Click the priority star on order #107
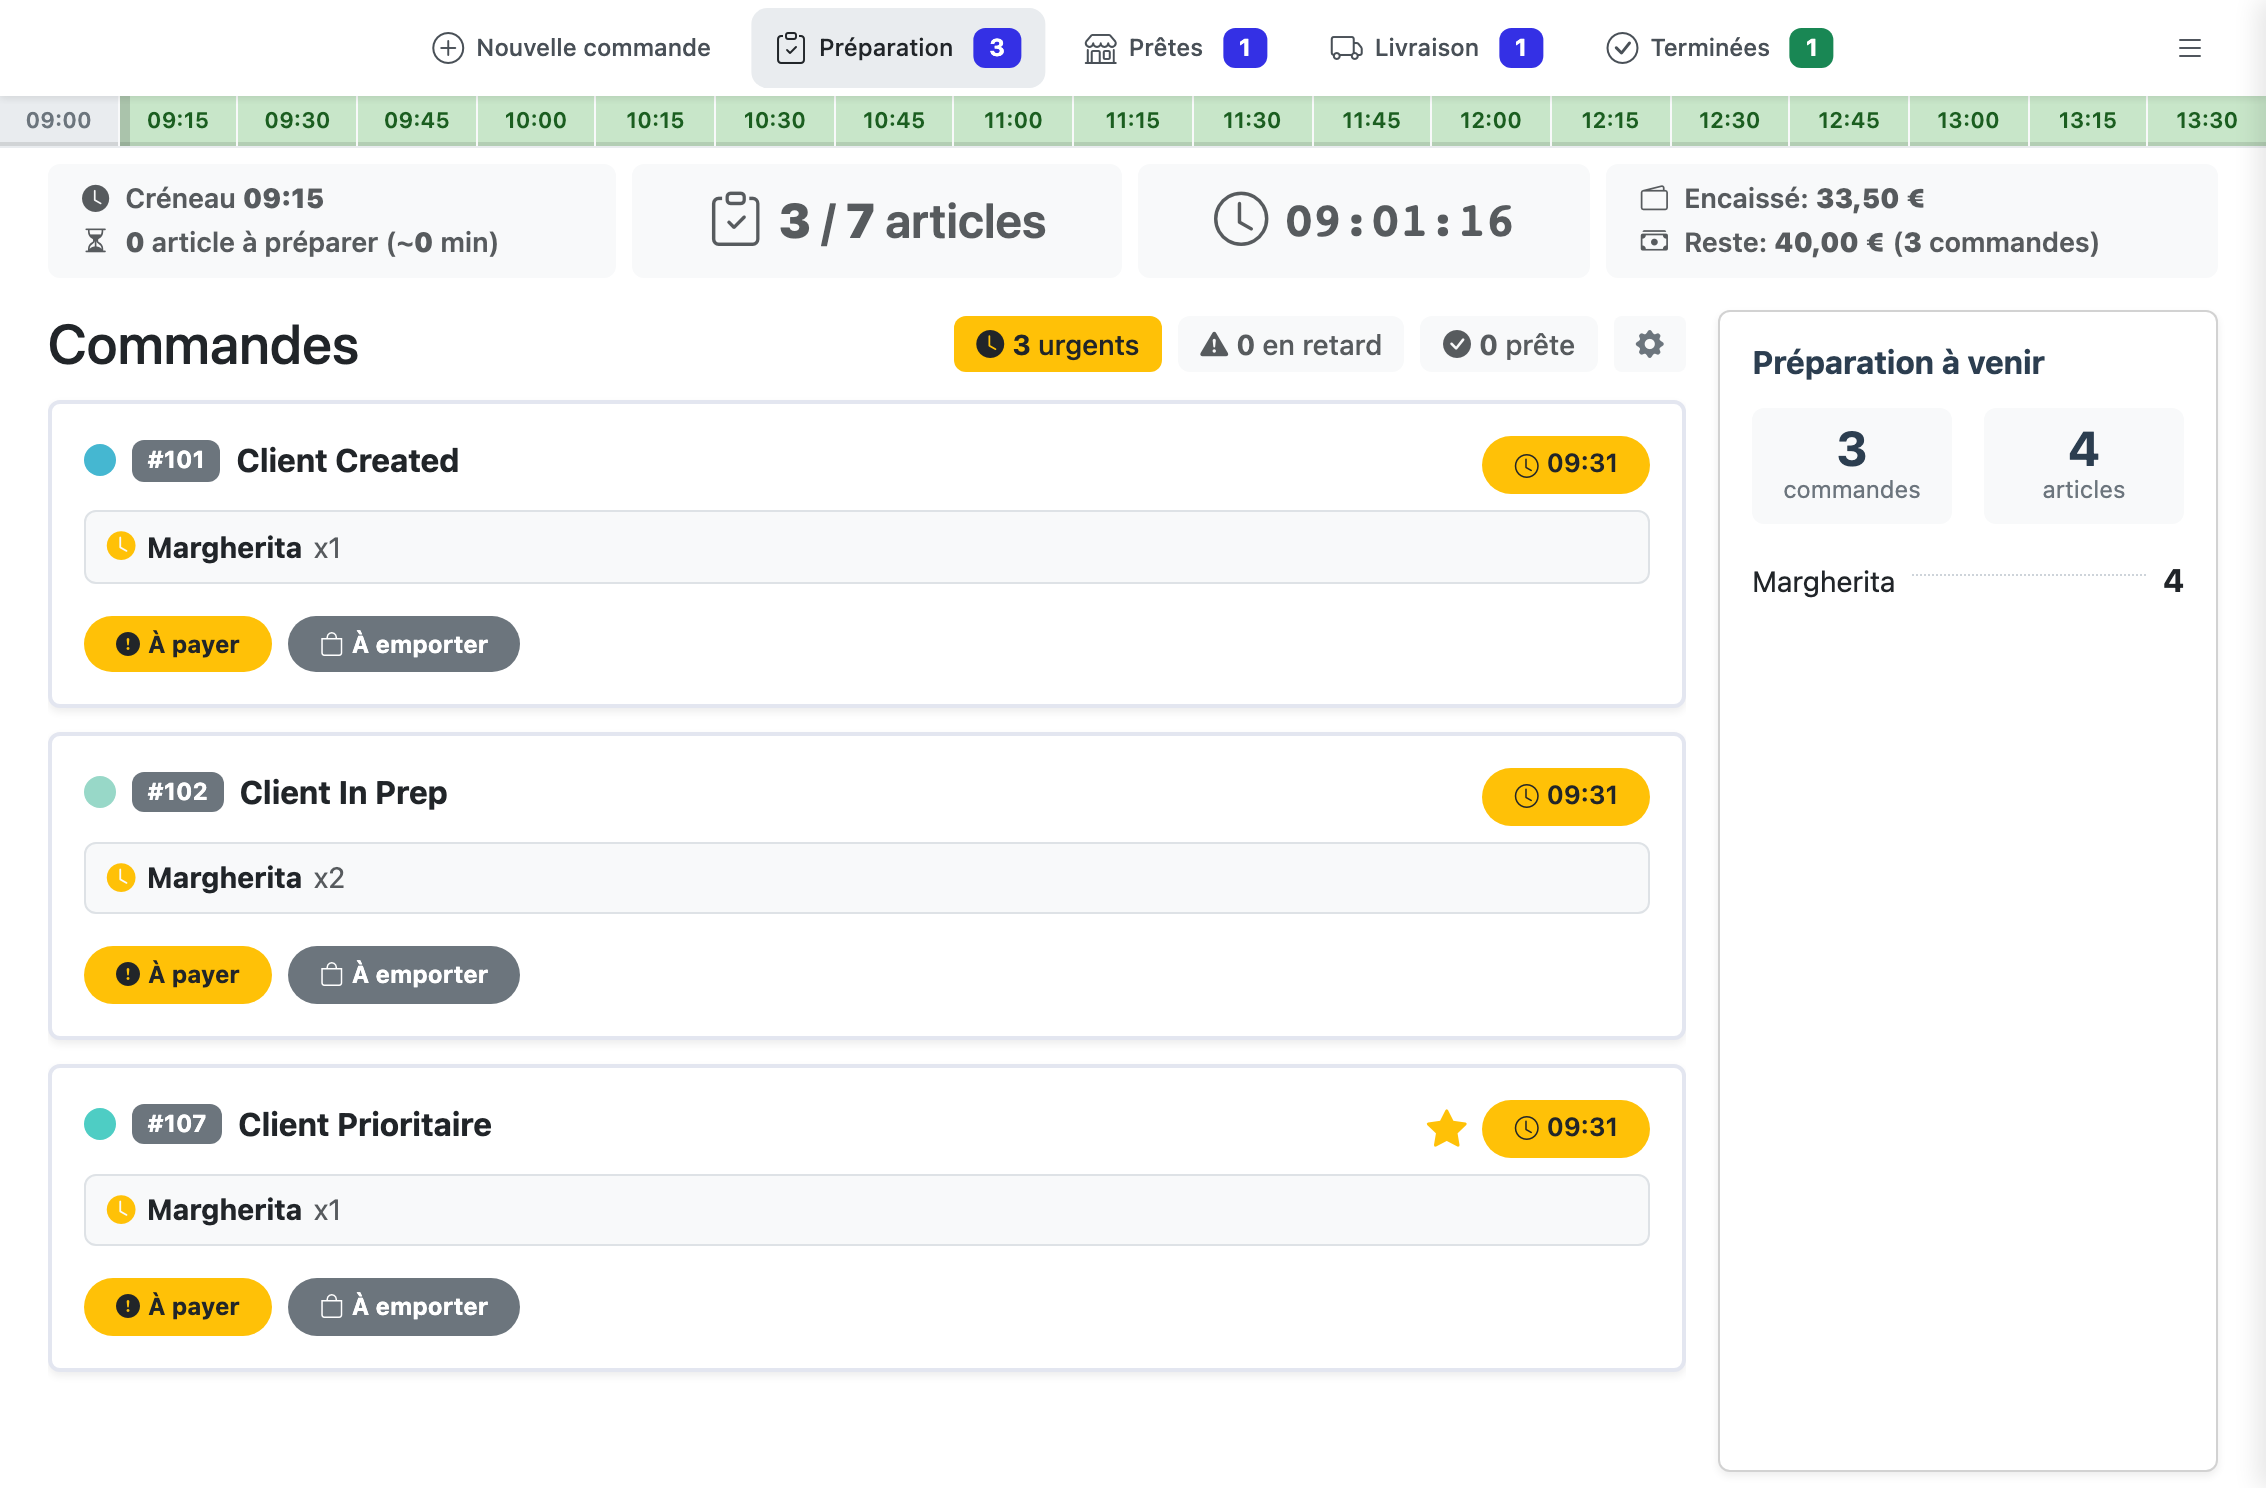Screen dimensions: 2266x1488 (x=1446, y=1128)
